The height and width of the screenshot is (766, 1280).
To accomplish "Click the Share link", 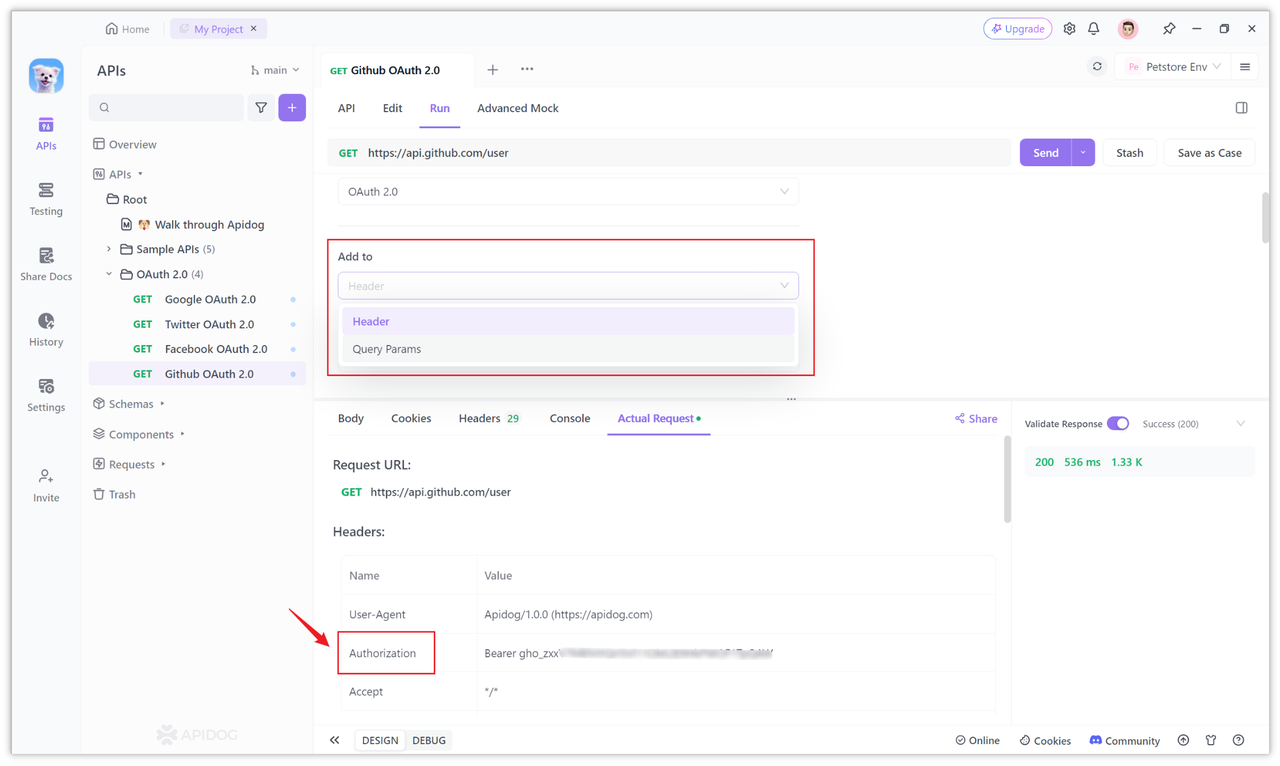I will click(x=976, y=419).
